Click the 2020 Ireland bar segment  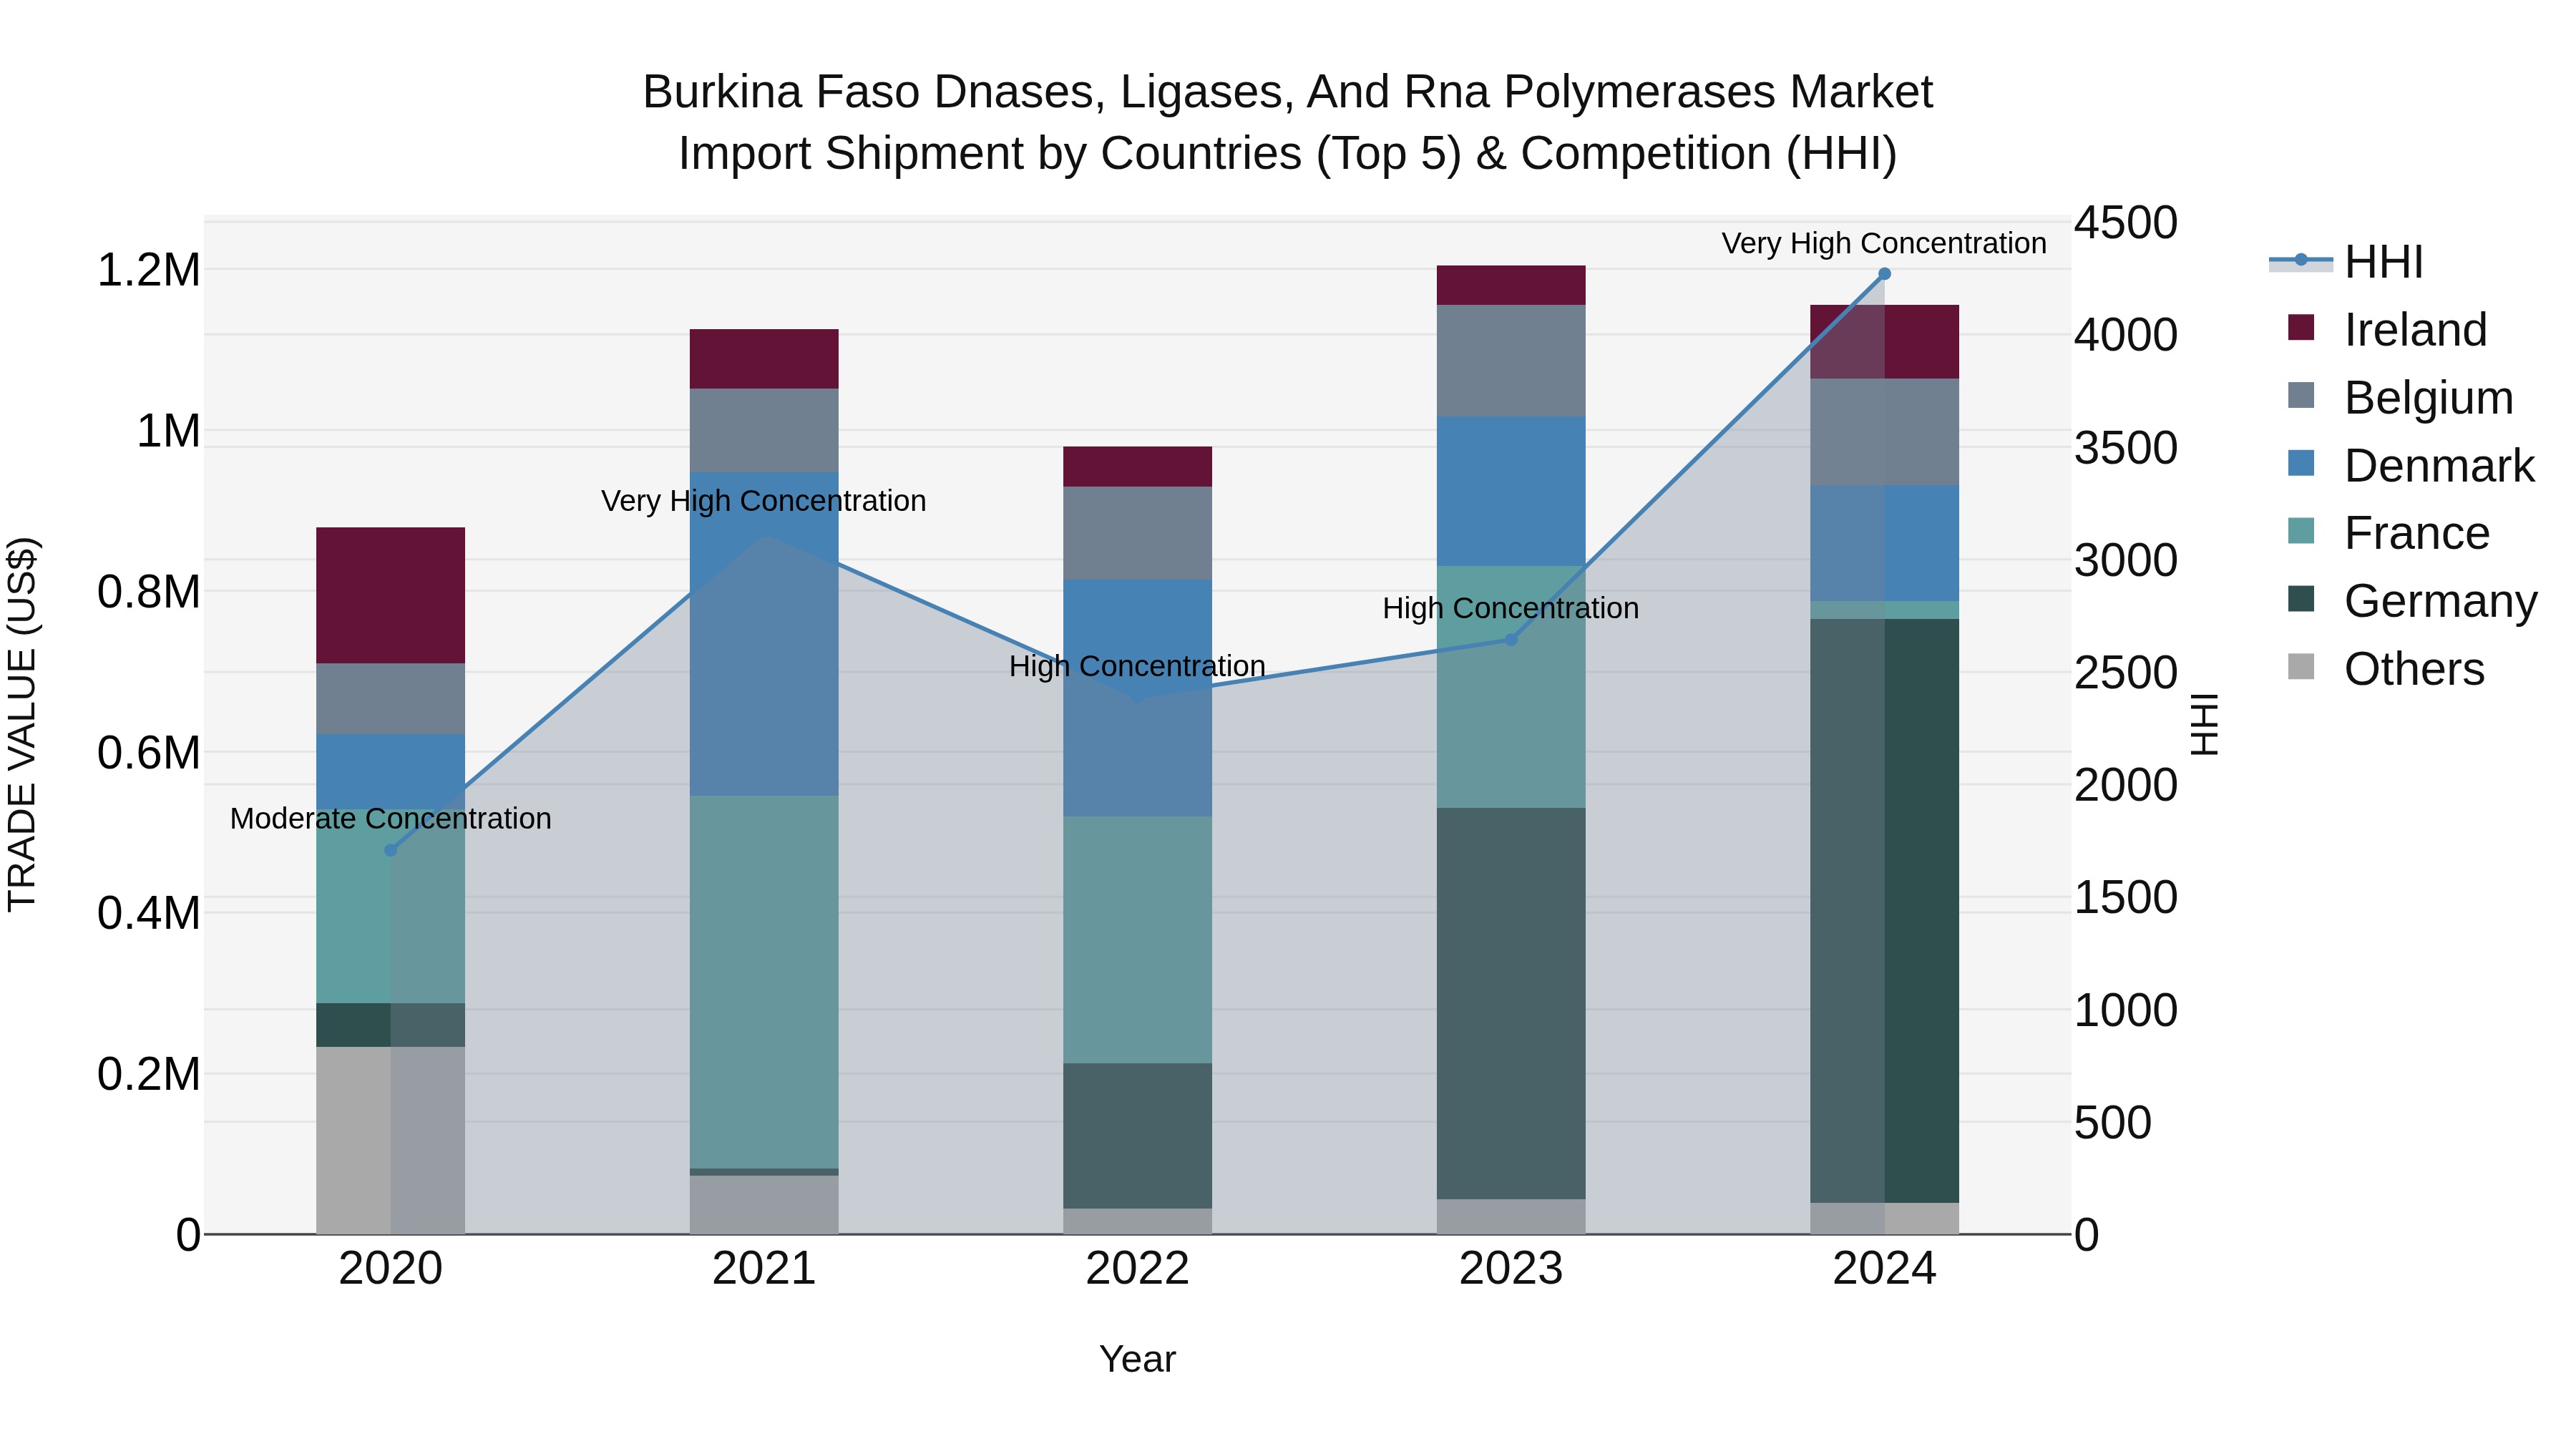[x=391, y=595]
